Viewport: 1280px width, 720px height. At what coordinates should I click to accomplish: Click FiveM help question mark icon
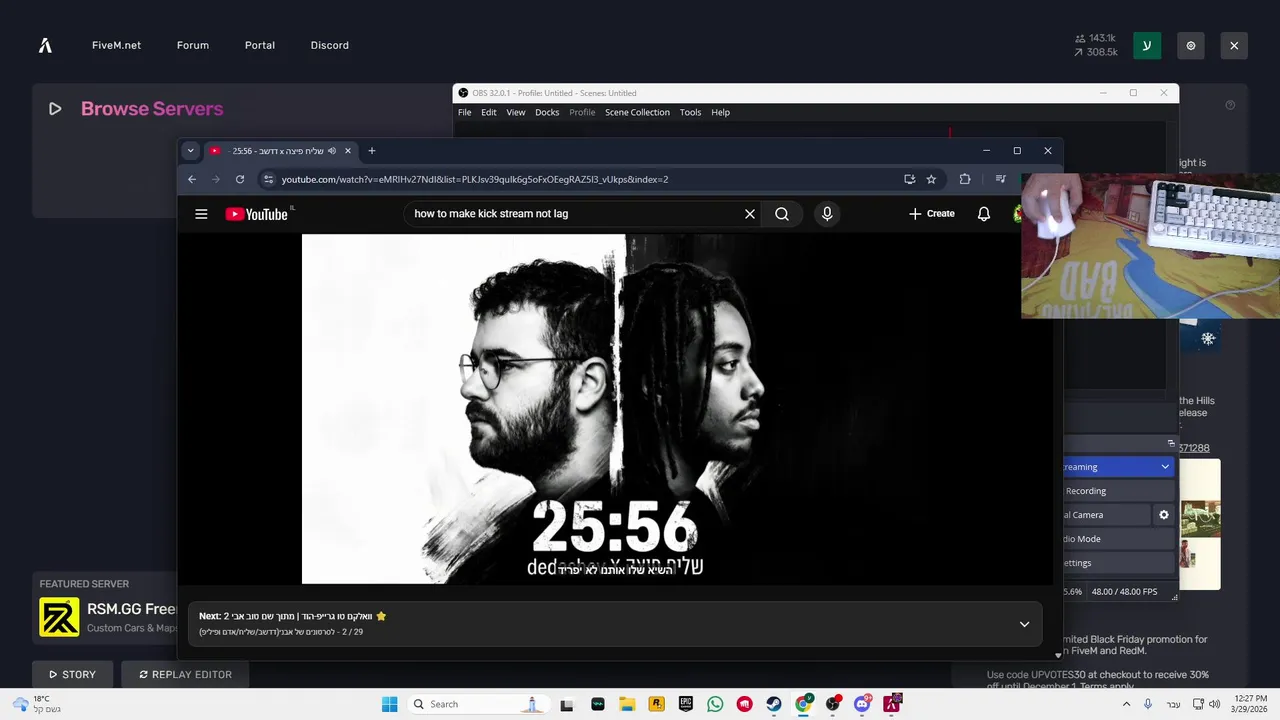(x=1230, y=105)
